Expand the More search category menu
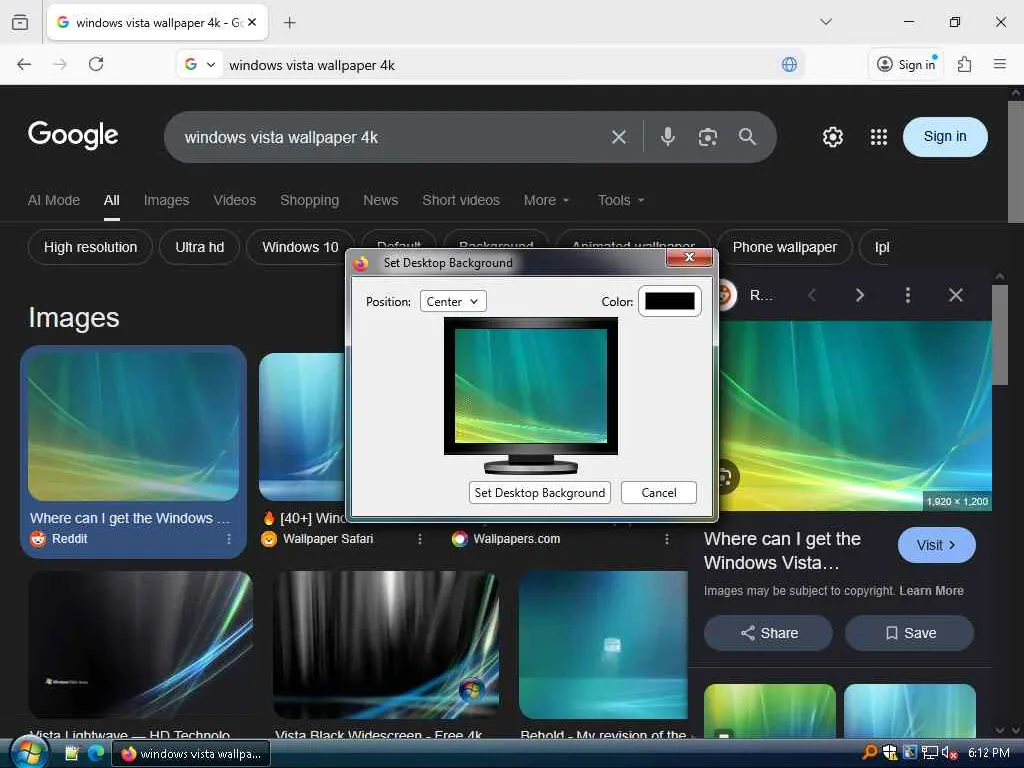This screenshot has height=768, width=1024. coord(546,200)
